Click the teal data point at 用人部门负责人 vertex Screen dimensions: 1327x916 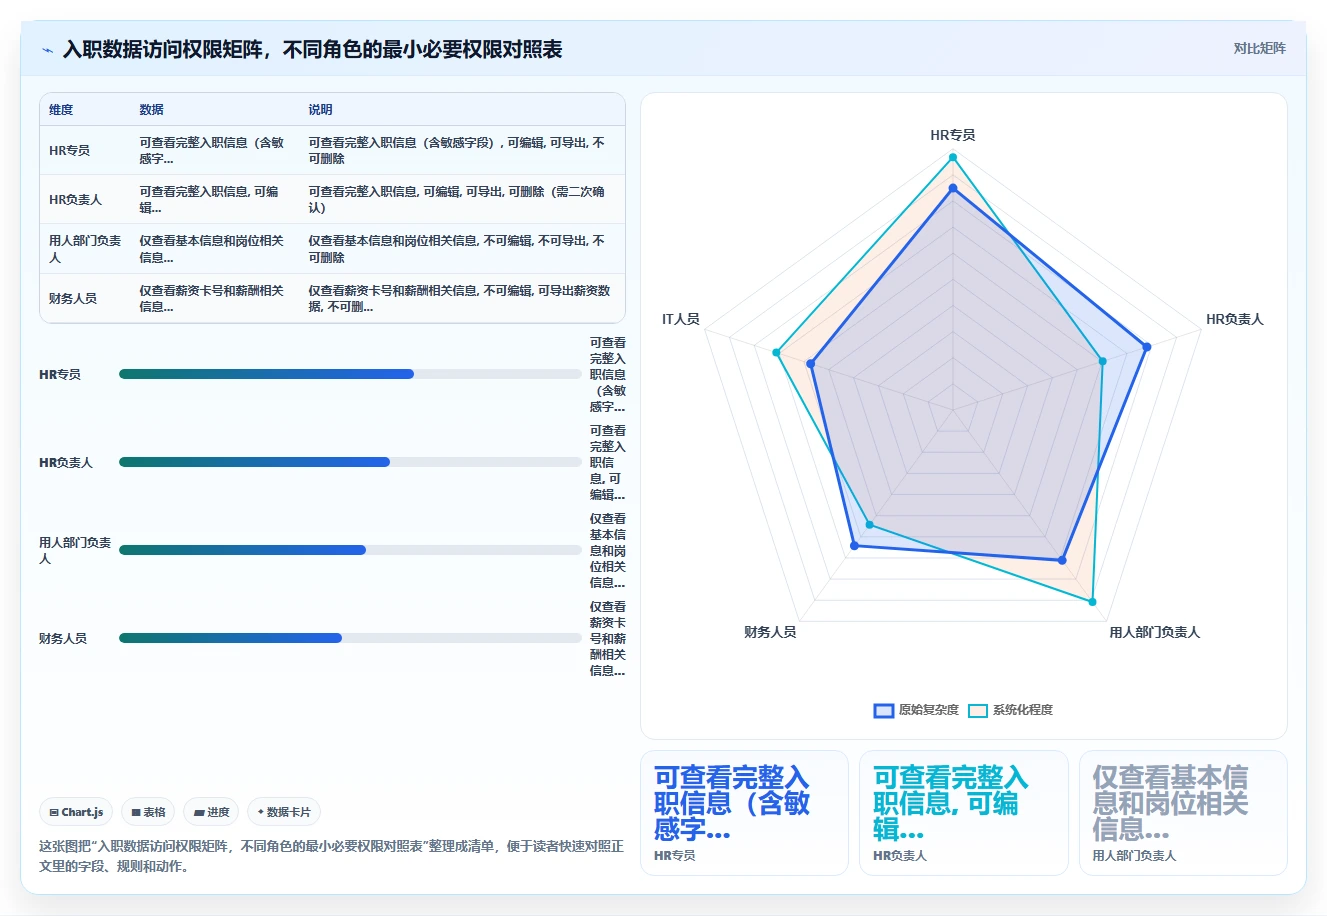[1092, 602]
